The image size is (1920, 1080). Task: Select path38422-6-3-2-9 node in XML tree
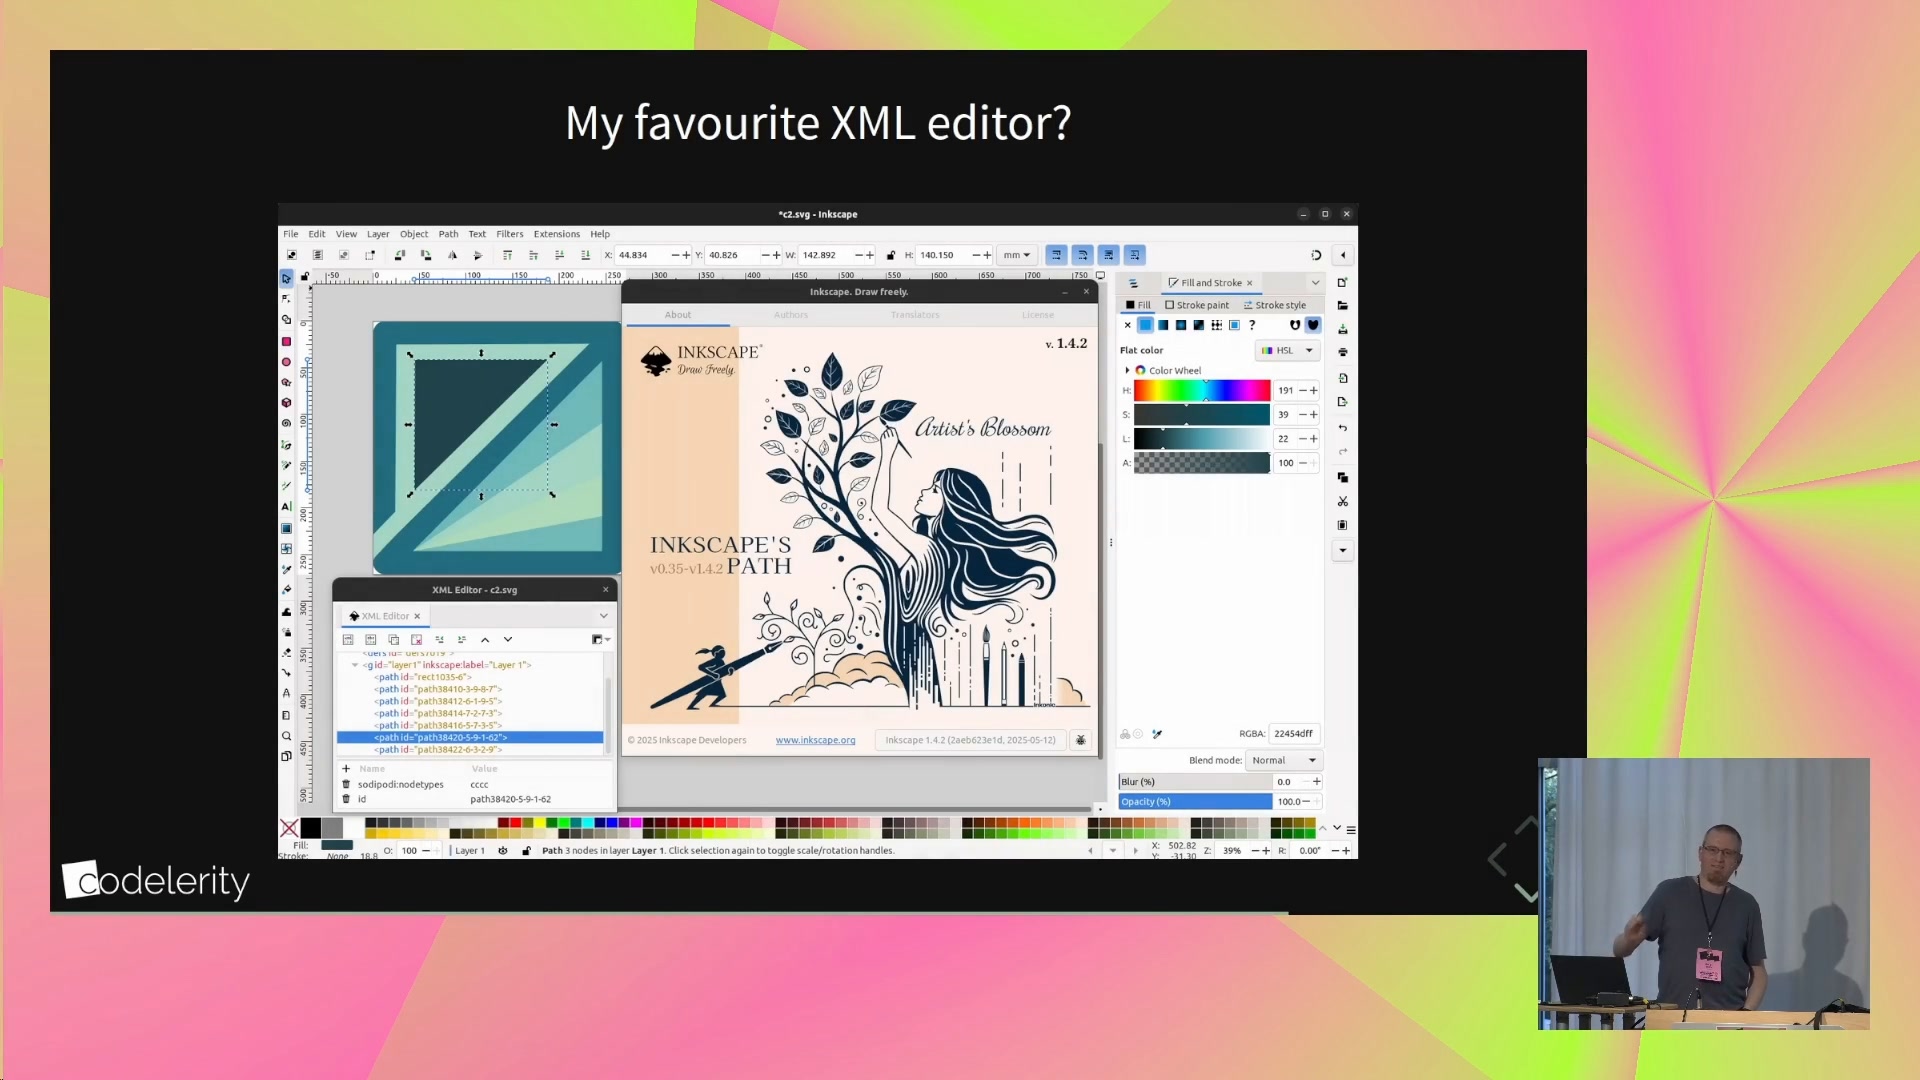pyautogui.click(x=438, y=750)
